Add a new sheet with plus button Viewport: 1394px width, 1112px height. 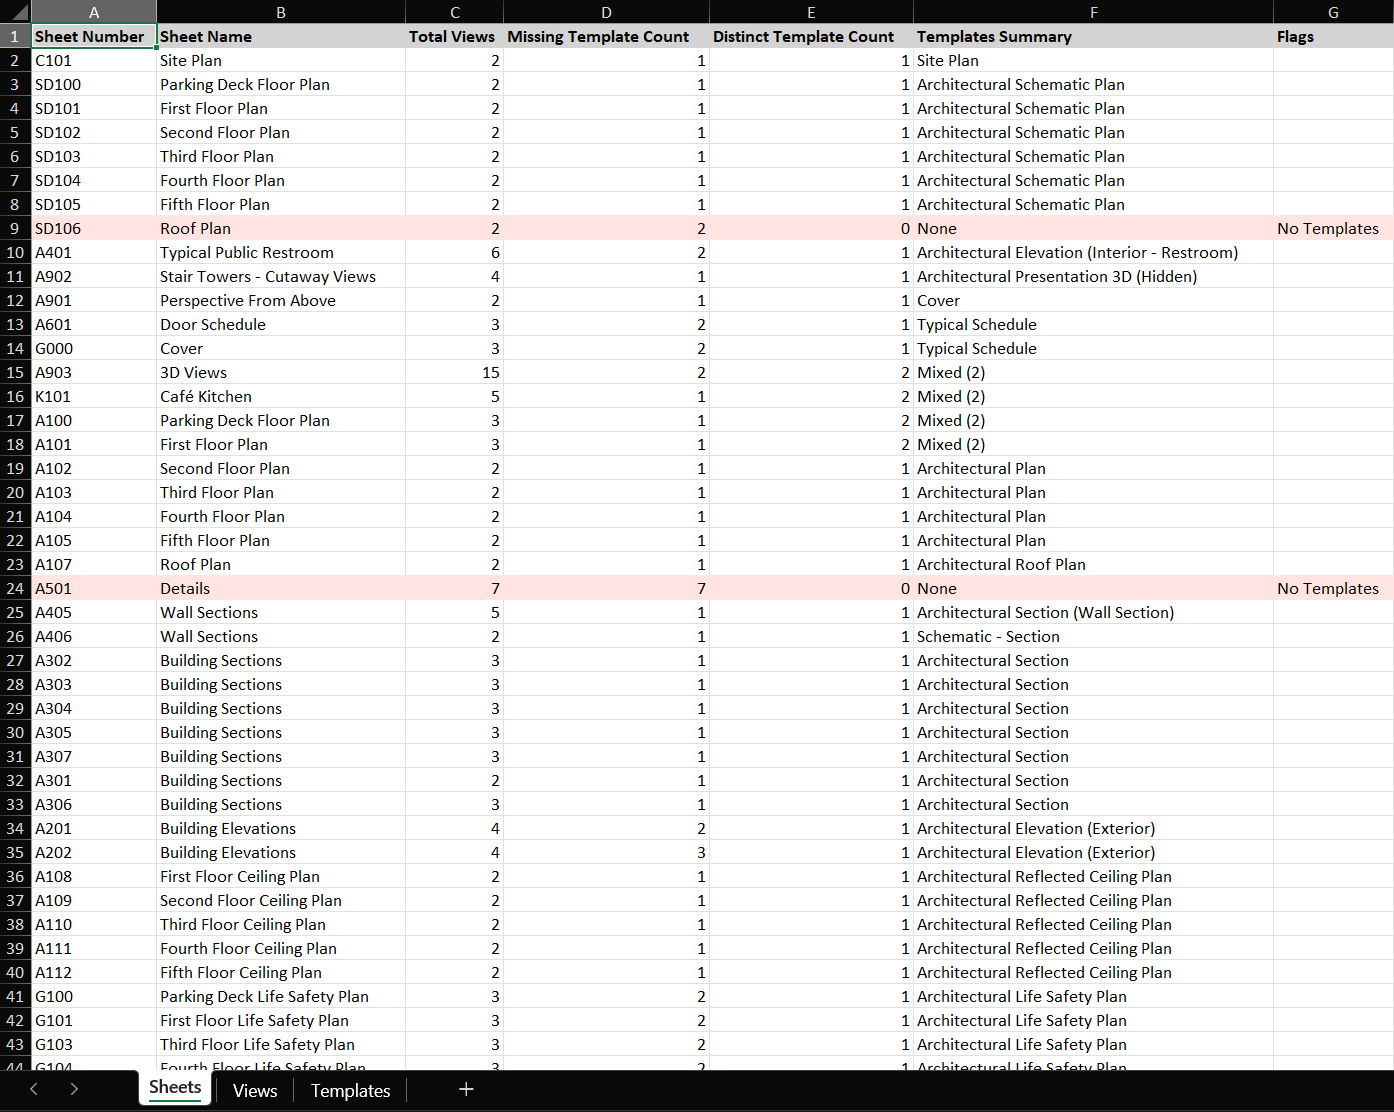pyautogui.click(x=466, y=1089)
